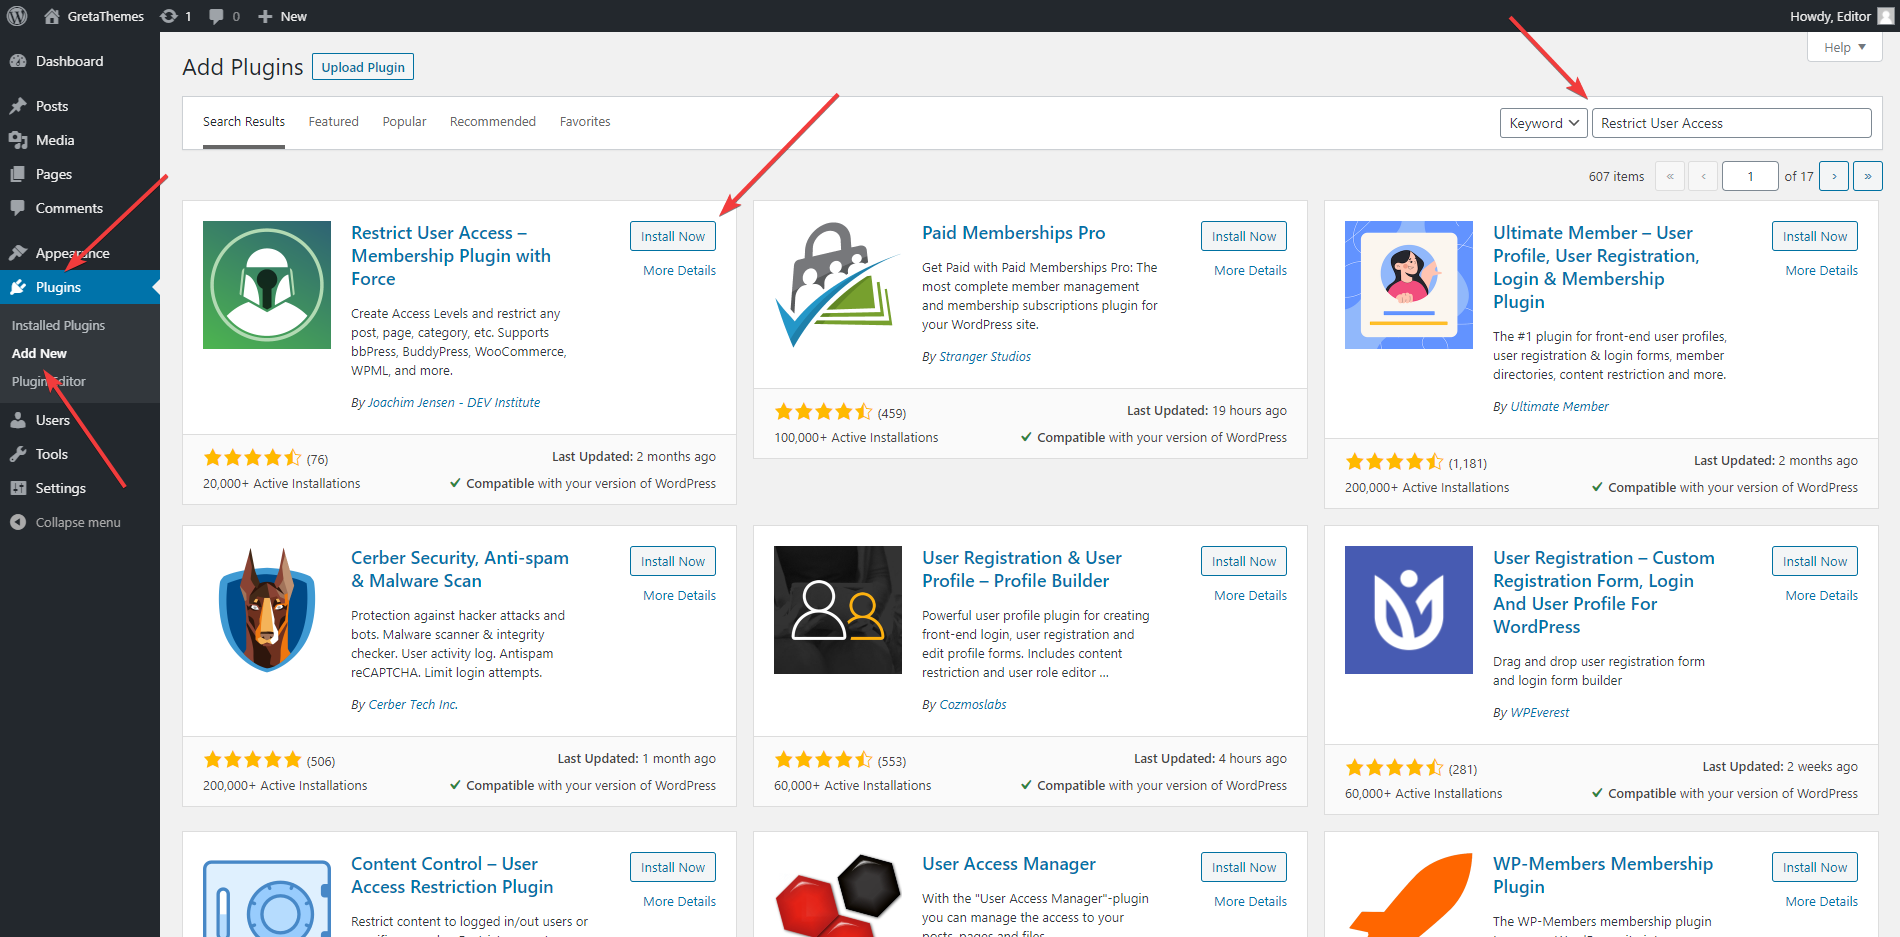Open author link Stranger Studios
This screenshot has height=937, width=1900.
(x=985, y=356)
